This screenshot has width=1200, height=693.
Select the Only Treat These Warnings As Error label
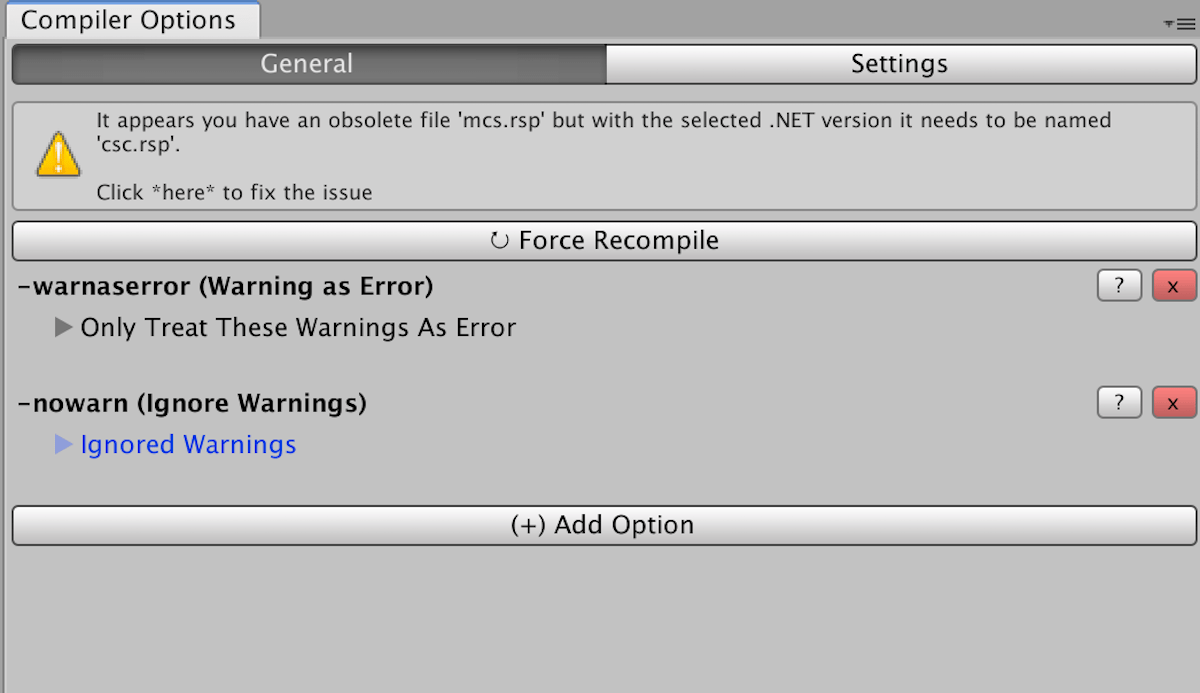(298, 328)
